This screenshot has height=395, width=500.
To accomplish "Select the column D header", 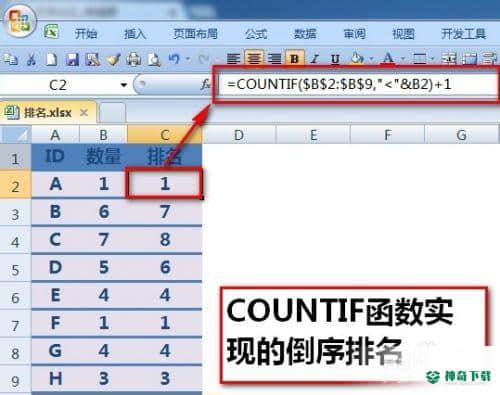I will pos(239,135).
